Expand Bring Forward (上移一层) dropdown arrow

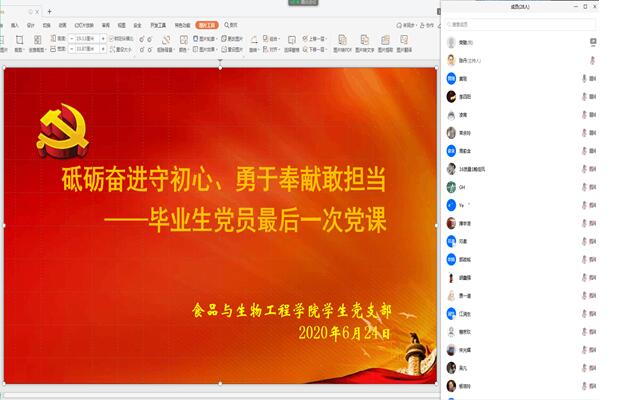click(x=326, y=39)
